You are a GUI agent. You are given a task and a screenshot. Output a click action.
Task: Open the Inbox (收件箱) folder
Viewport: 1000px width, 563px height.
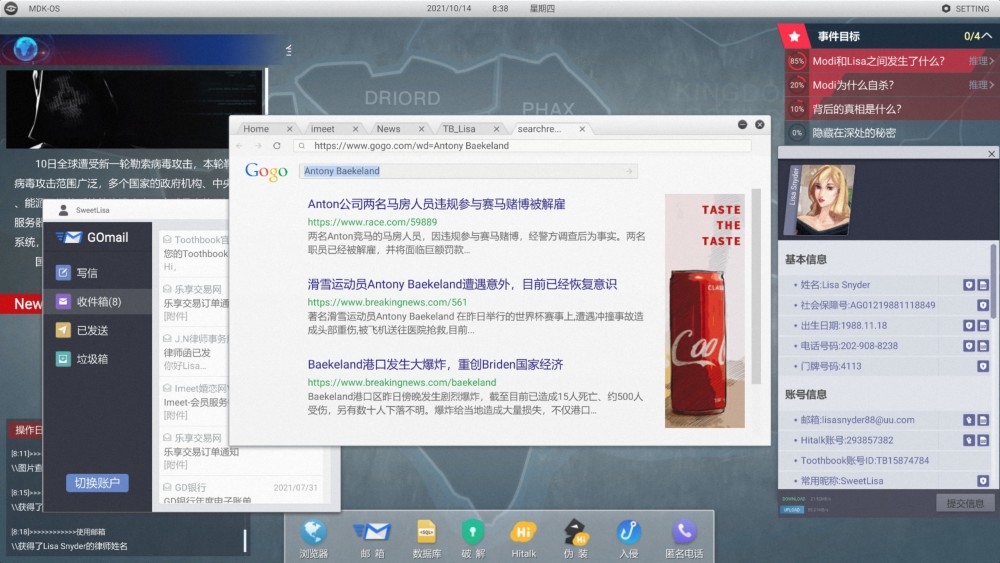pos(98,301)
